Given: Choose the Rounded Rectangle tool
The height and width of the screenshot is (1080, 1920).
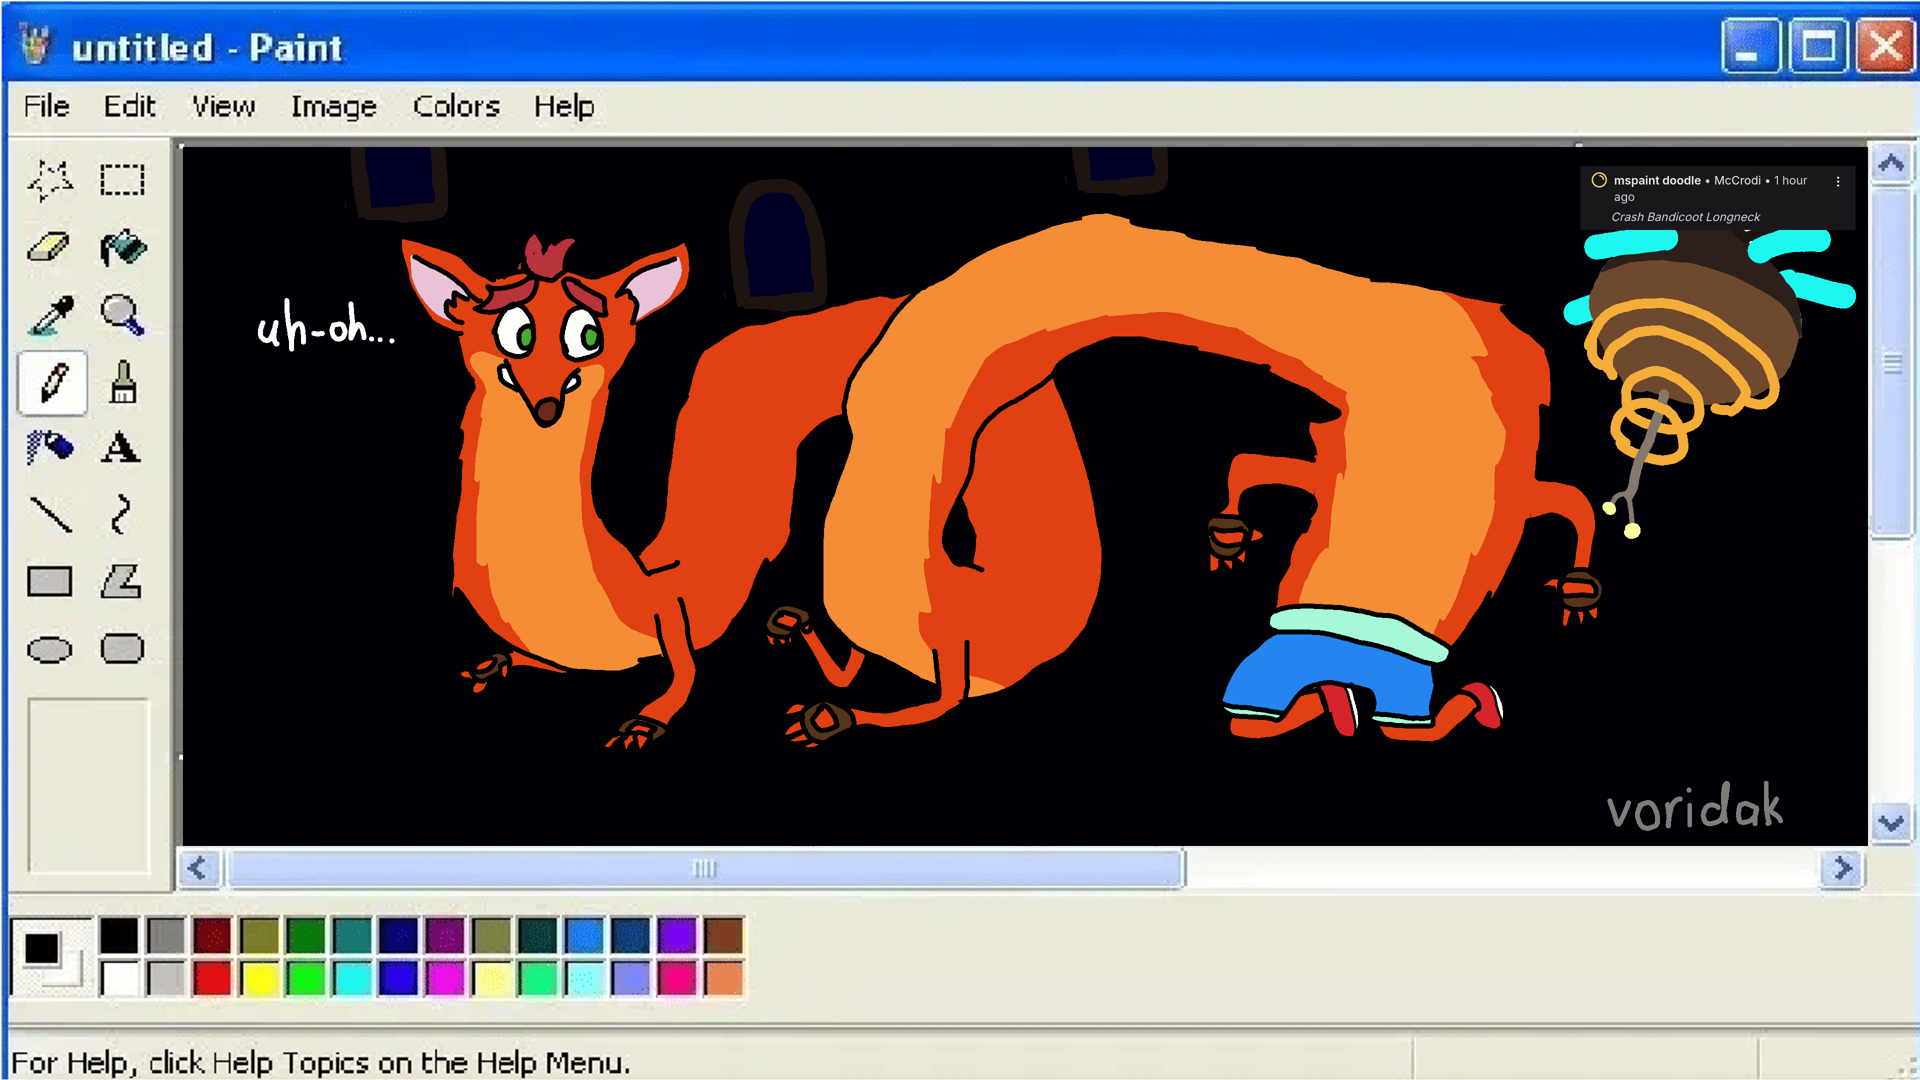Looking at the screenshot, I should 122,649.
